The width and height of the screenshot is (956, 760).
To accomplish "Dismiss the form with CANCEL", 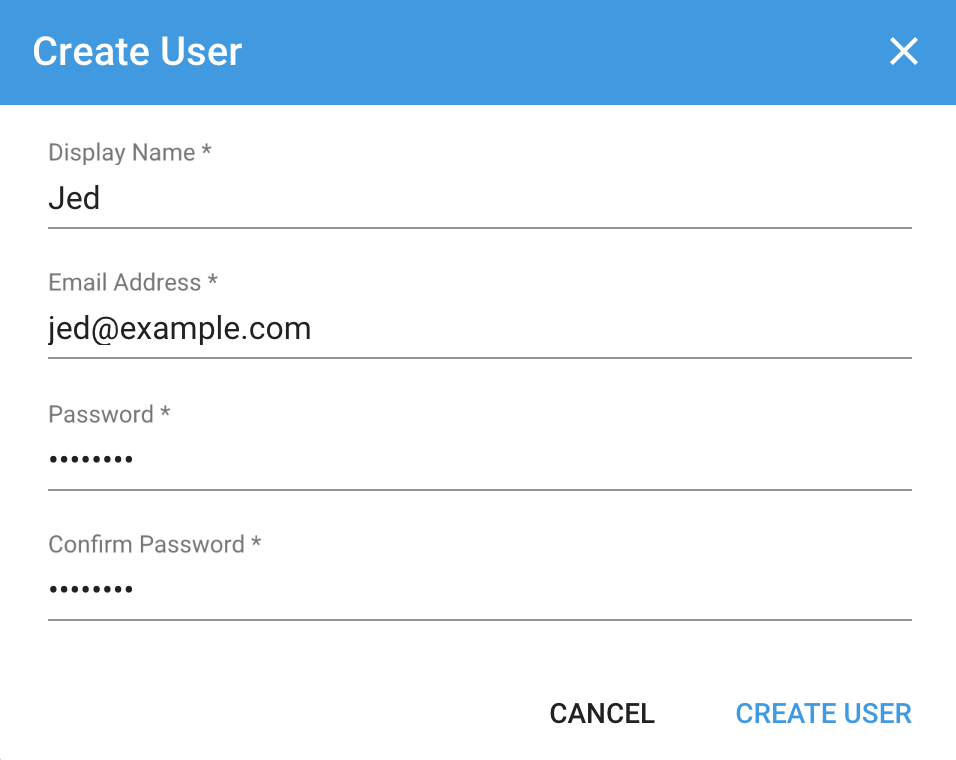I will tap(601, 713).
